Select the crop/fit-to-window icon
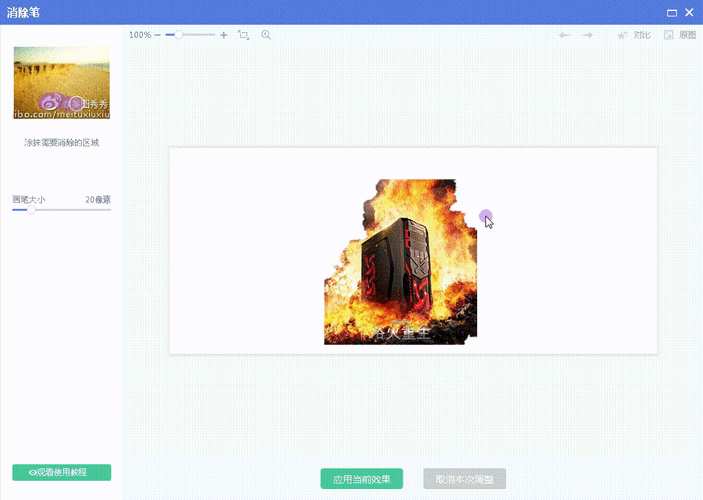Screen dimensions: 703x500 (x=244, y=35)
